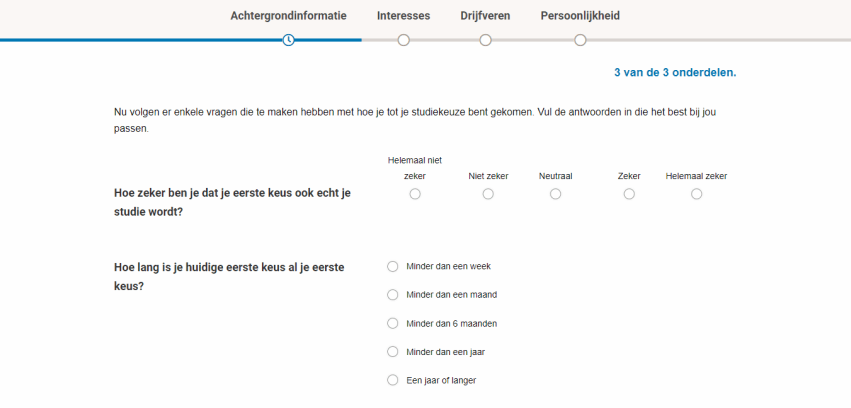The image size is (851, 408).
Task: Select 'Helemaal niet zeker' radio button
Action: pos(415,194)
